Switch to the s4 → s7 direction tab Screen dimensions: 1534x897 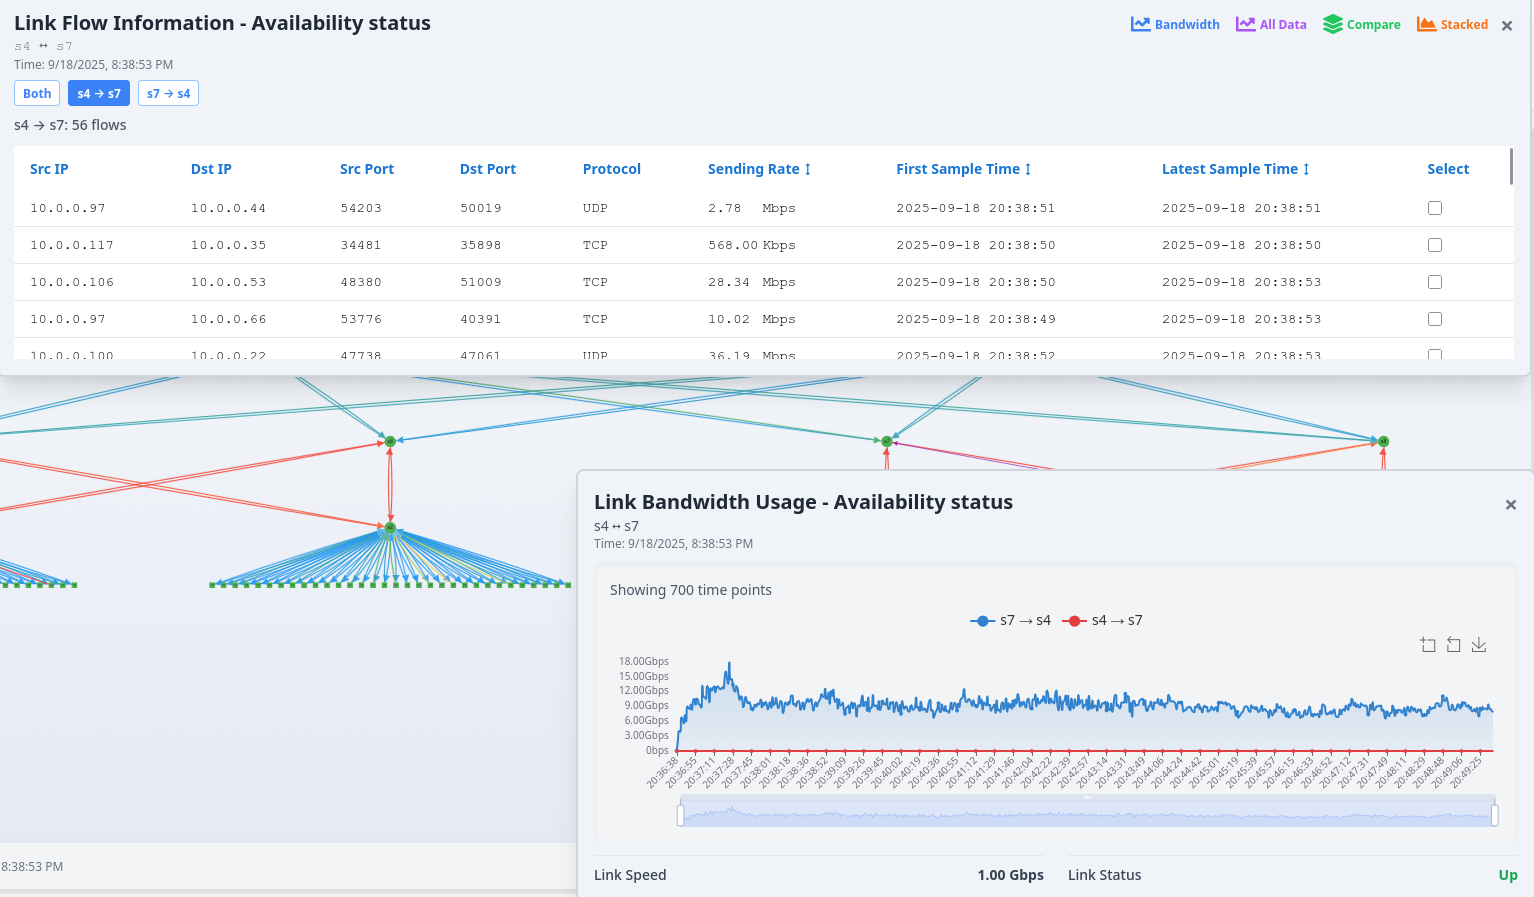[x=99, y=92]
